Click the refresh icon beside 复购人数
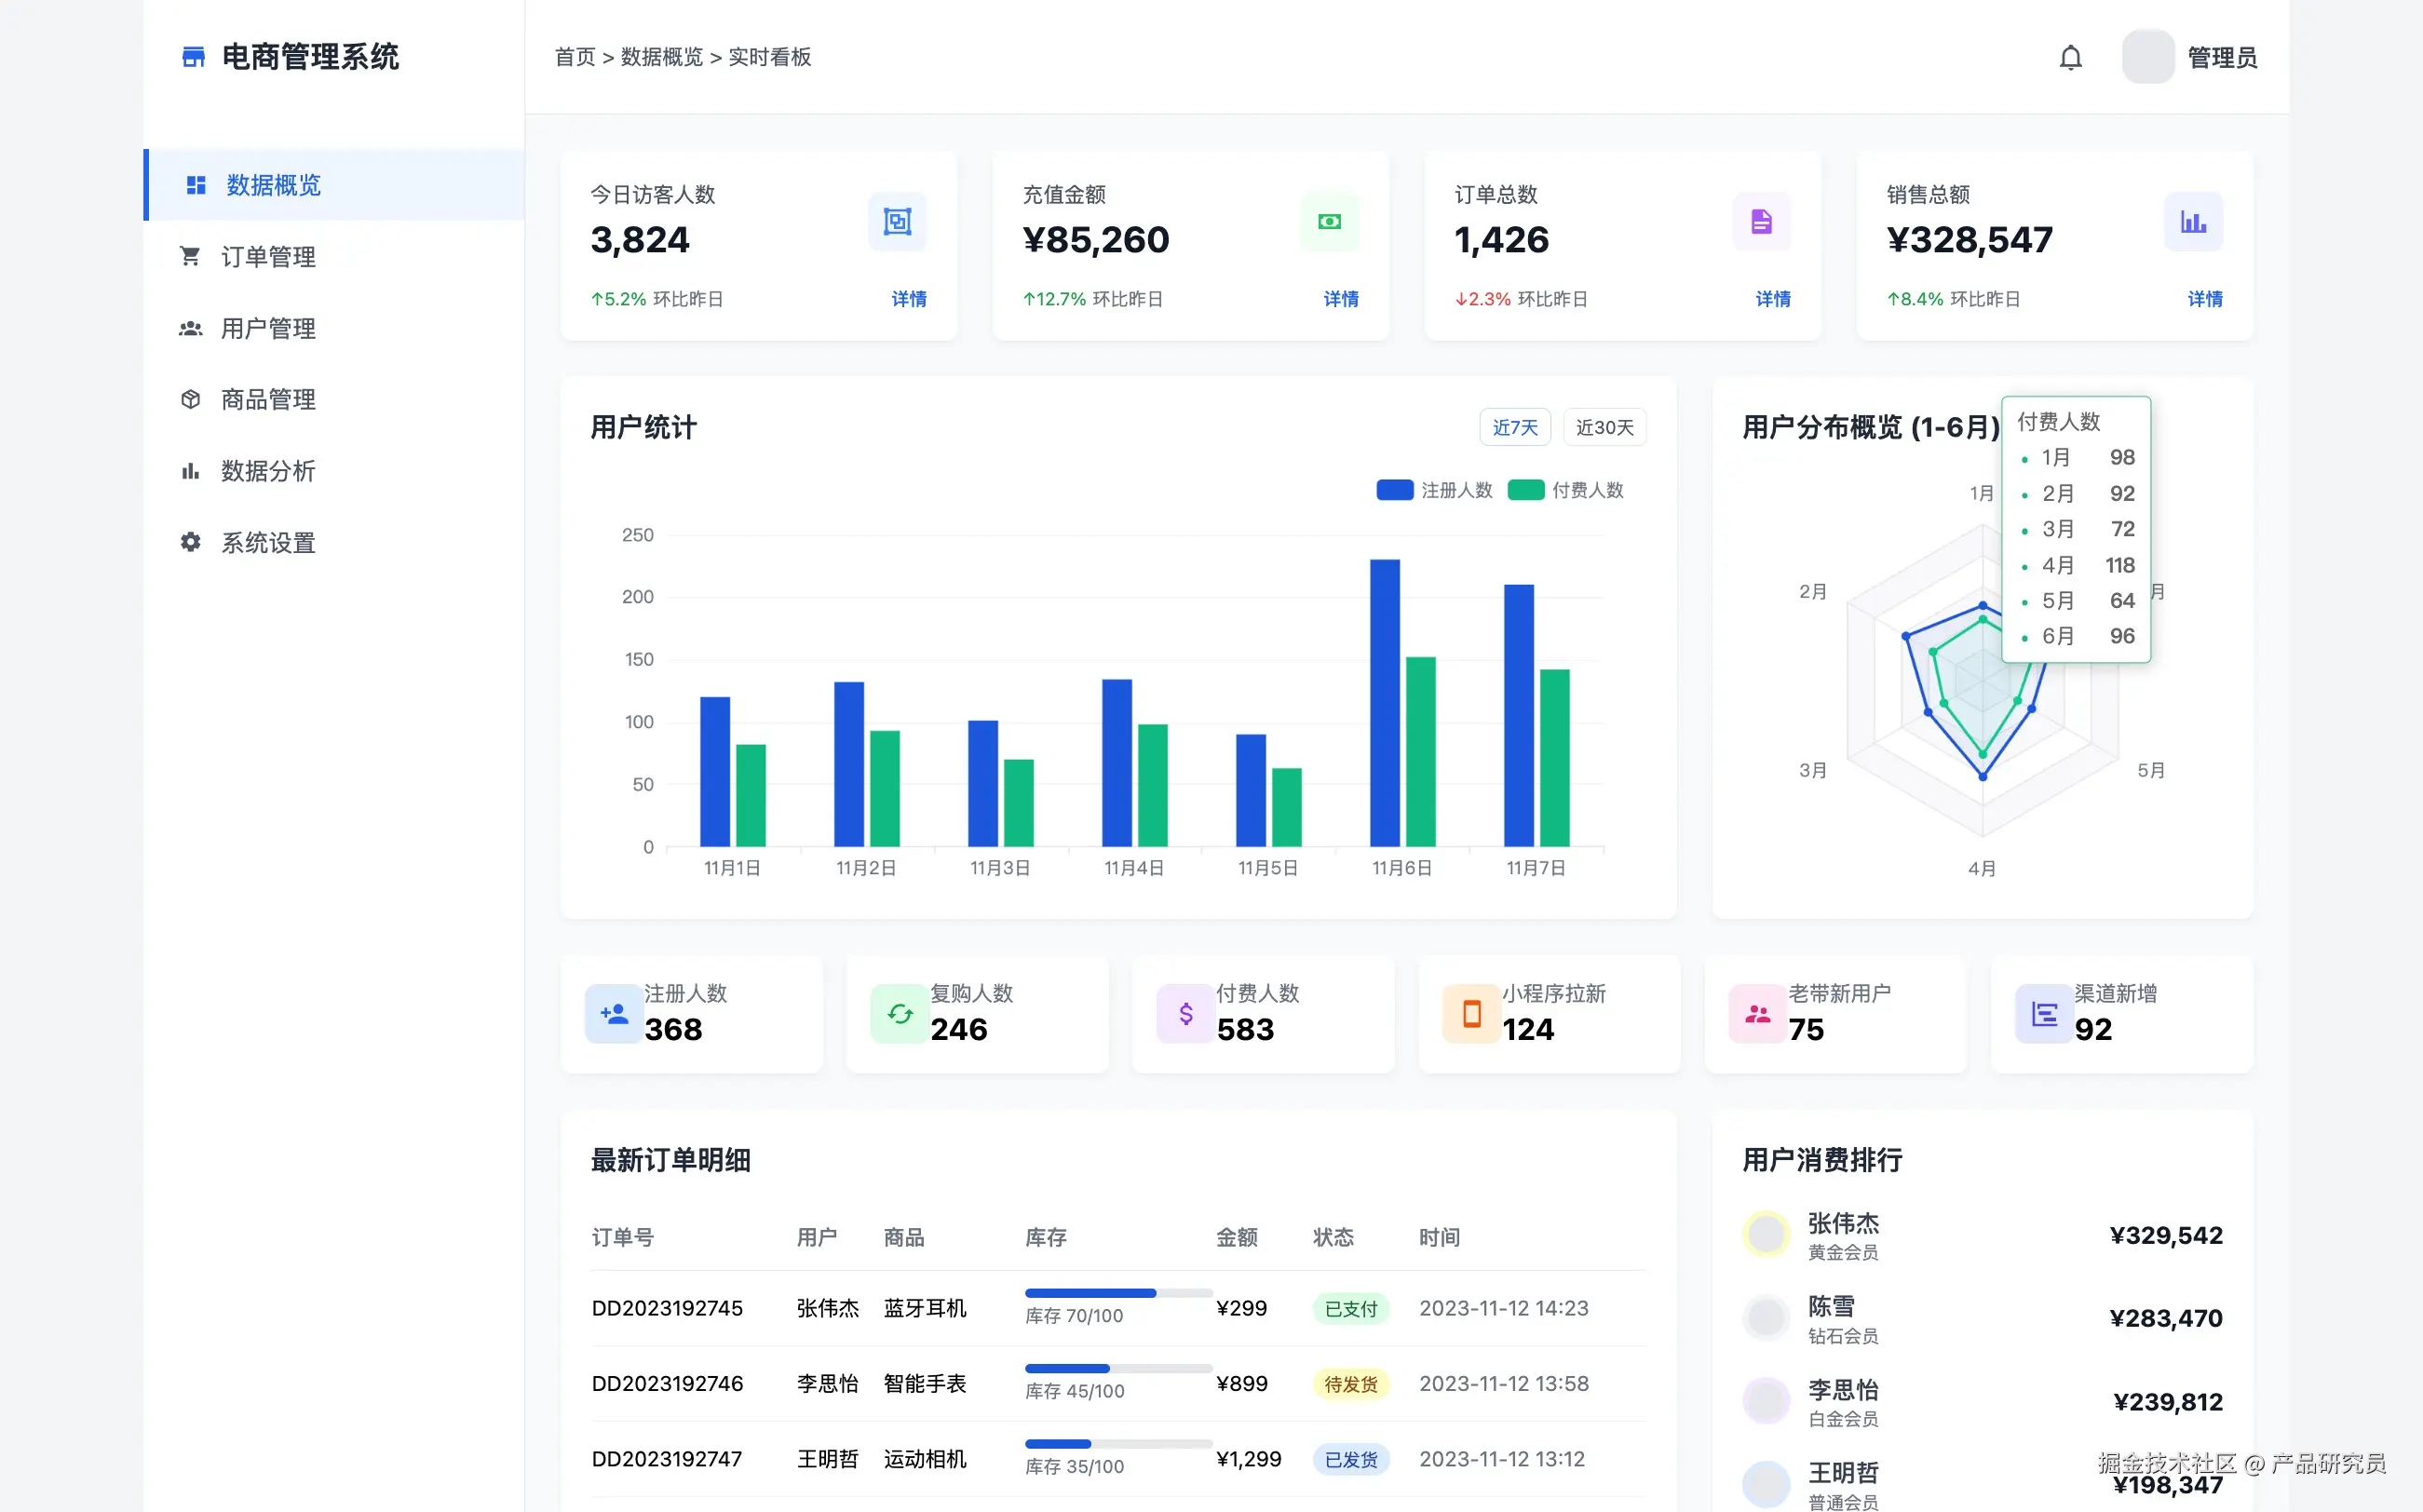 pyautogui.click(x=899, y=1014)
